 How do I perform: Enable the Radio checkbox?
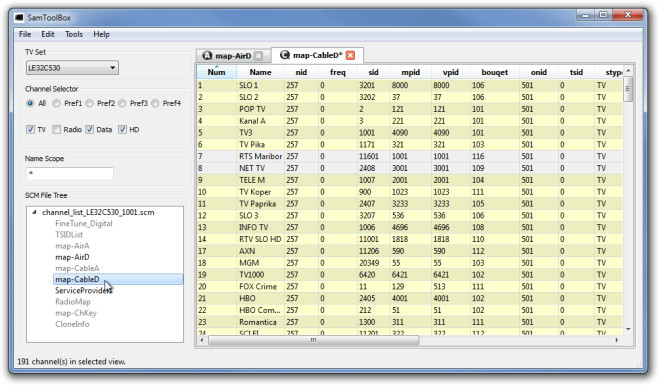(x=56, y=129)
